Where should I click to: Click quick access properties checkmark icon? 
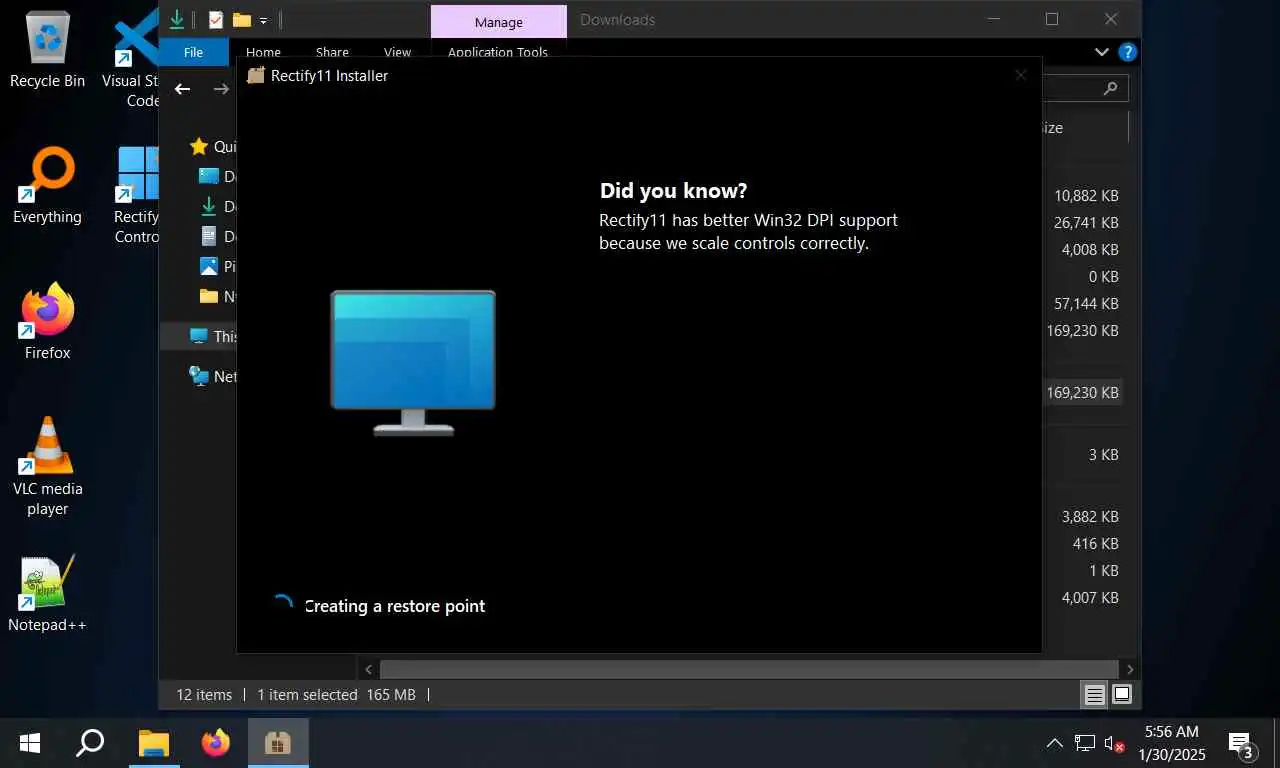pos(215,19)
